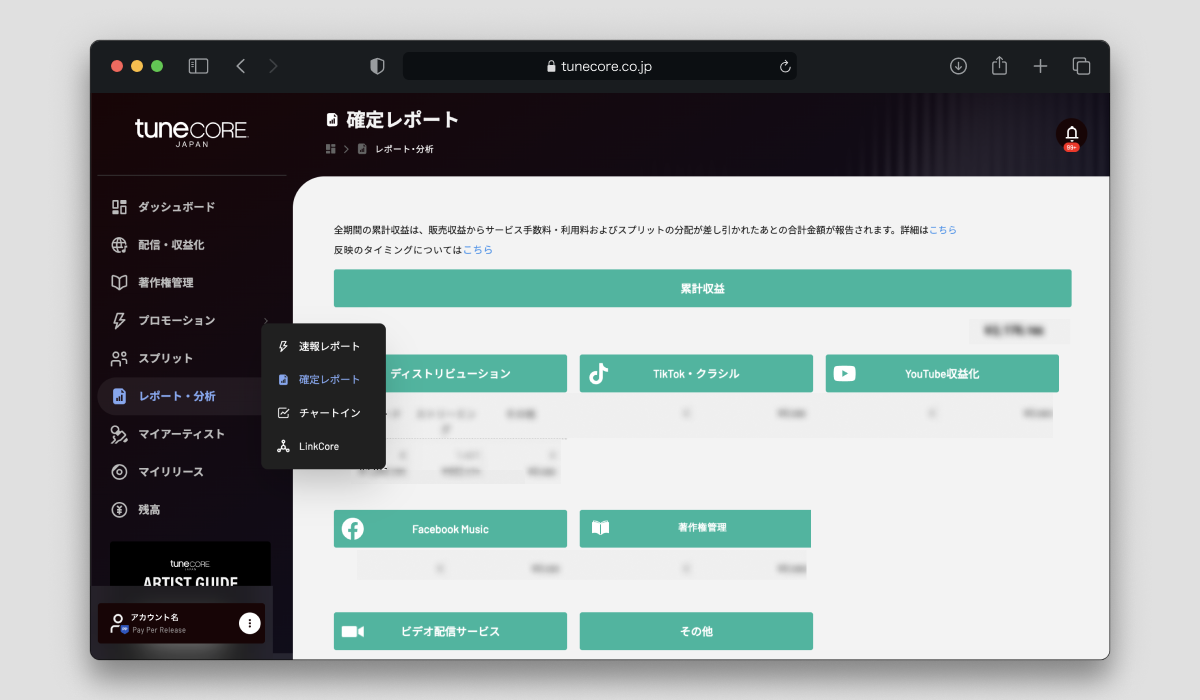Click the ビデオ配信サービス card header

click(450, 631)
